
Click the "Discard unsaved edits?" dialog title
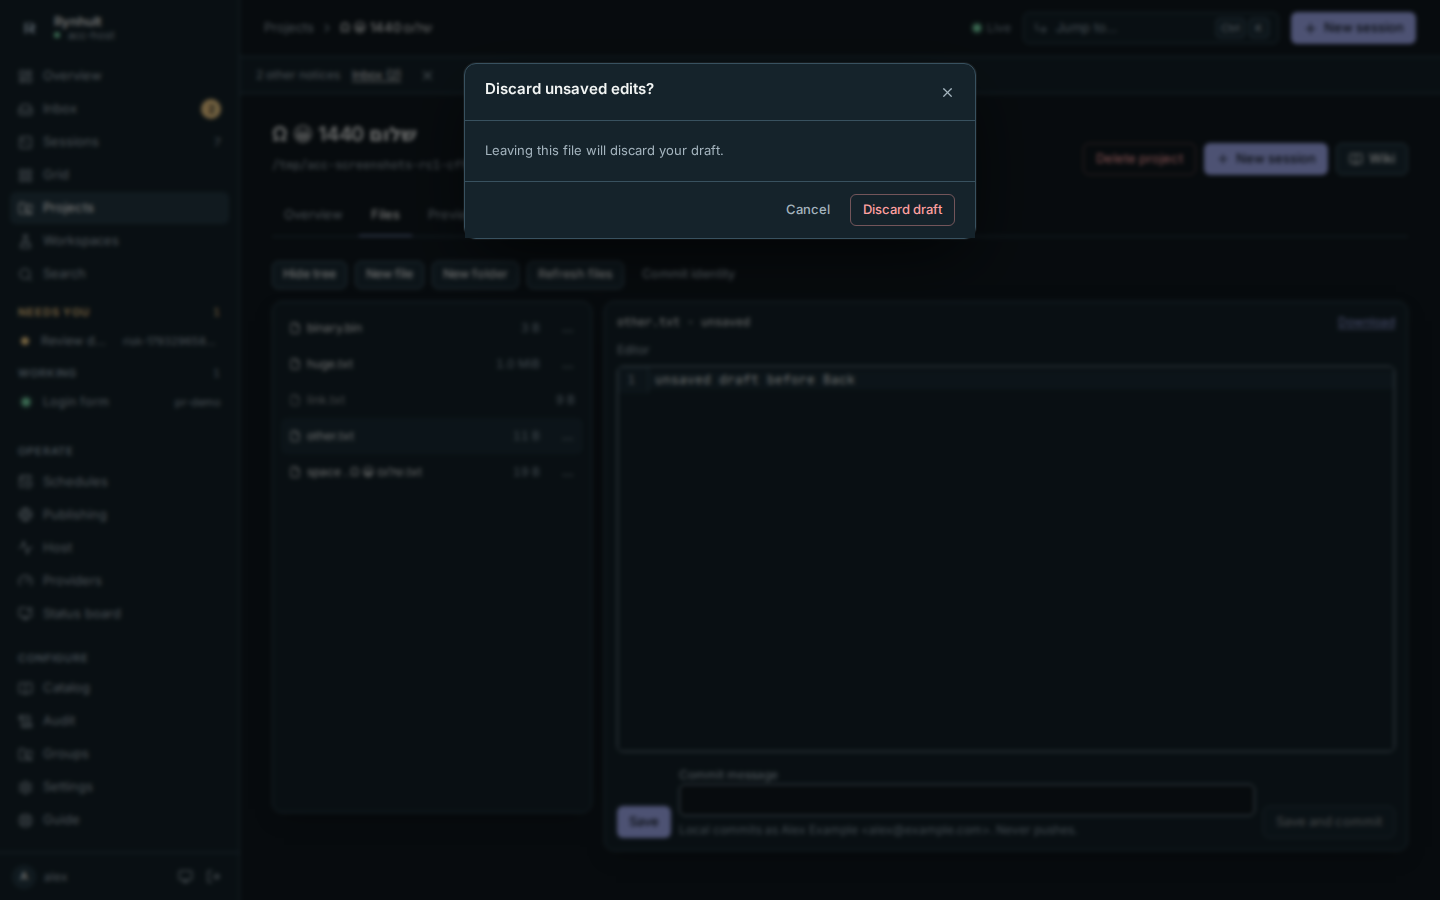tap(569, 89)
